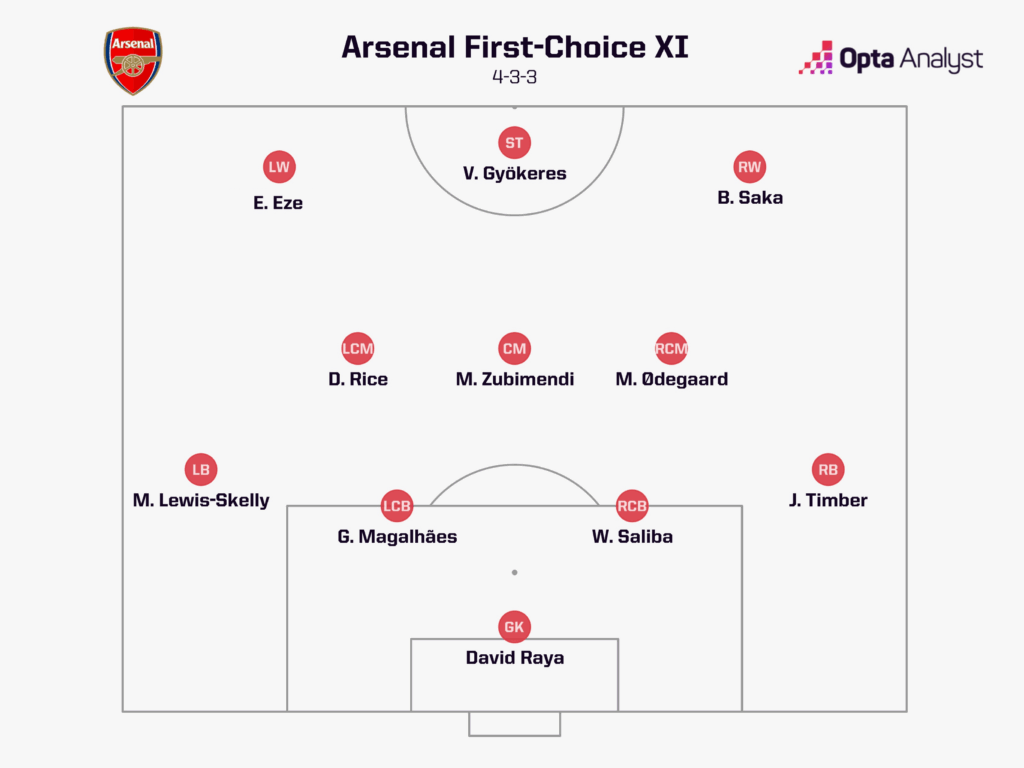
Task: Select the LB position circle
Action: click(201, 469)
